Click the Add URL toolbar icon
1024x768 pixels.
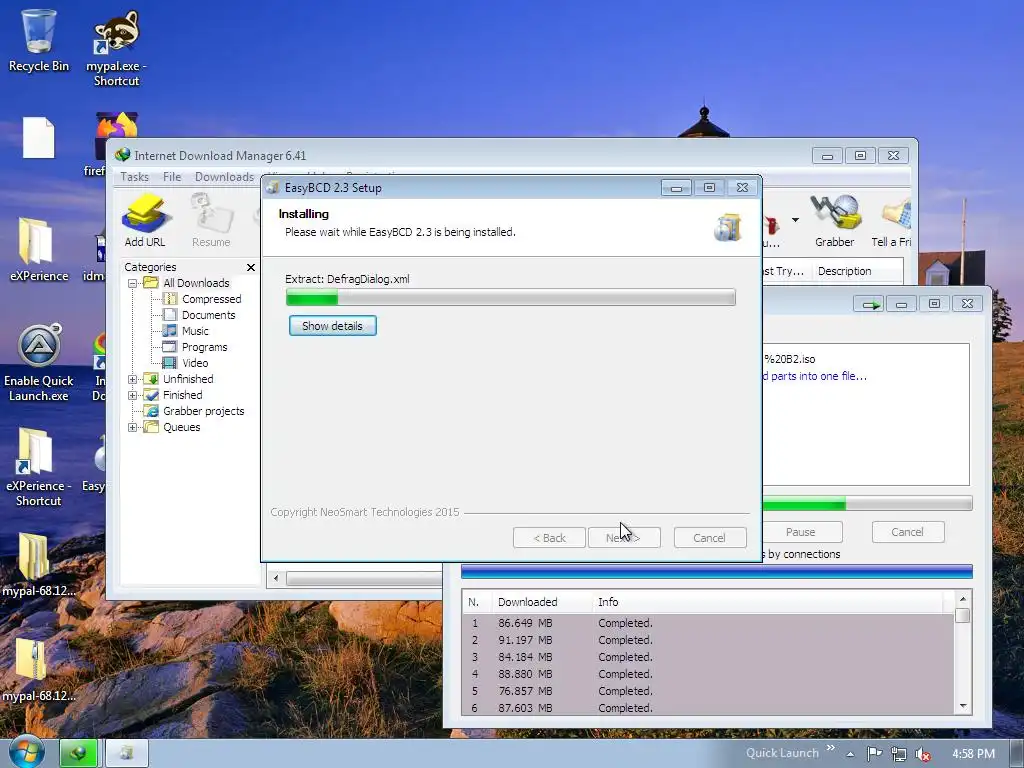(x=145, y=220)
